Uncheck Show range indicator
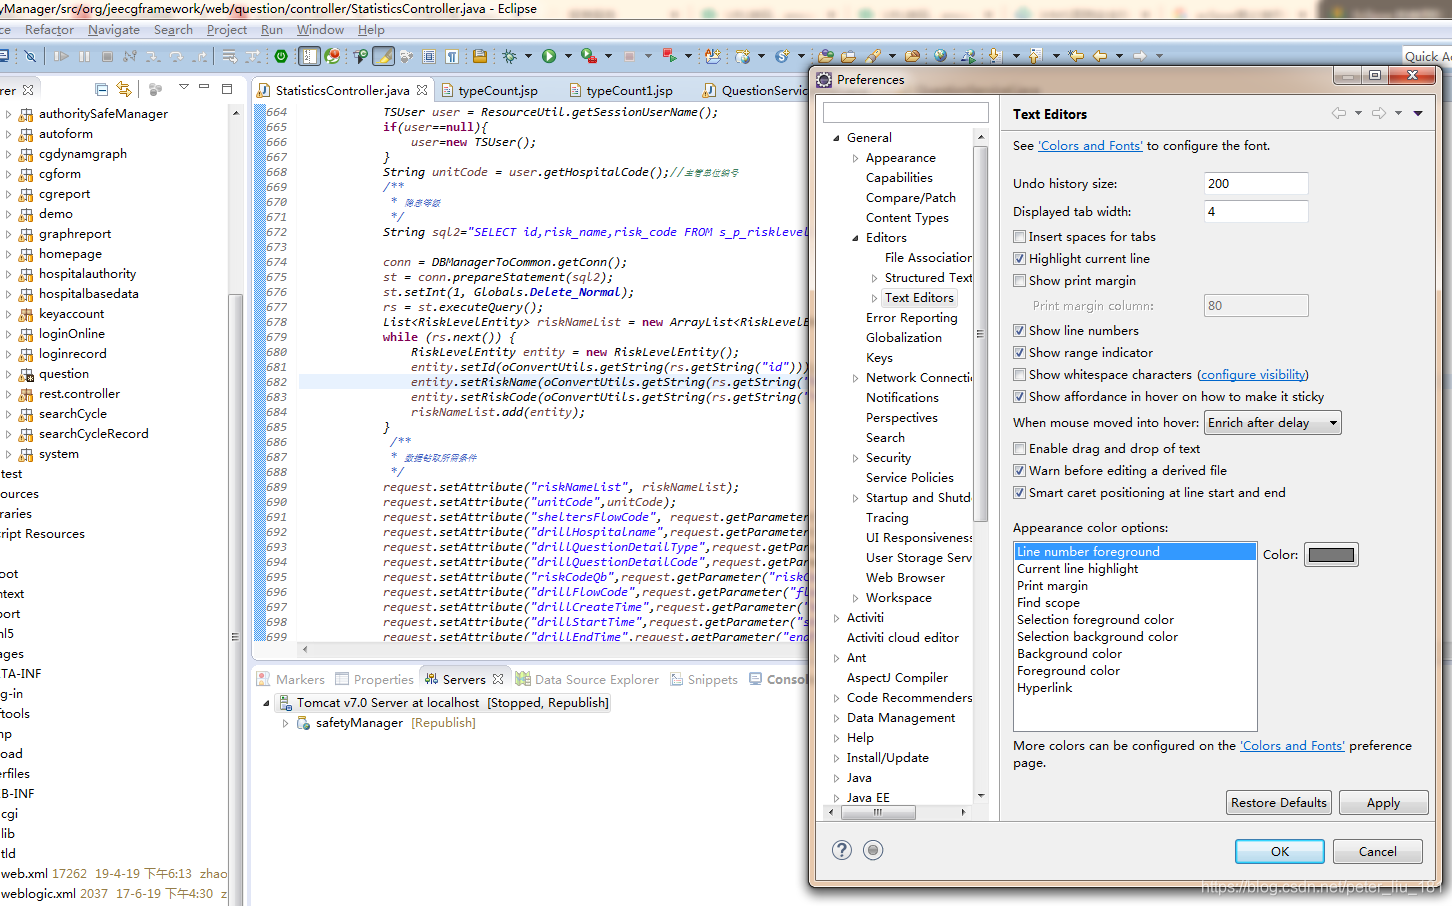The width and height of the screenshot is (1452, 906). [x=1019, y=353]
